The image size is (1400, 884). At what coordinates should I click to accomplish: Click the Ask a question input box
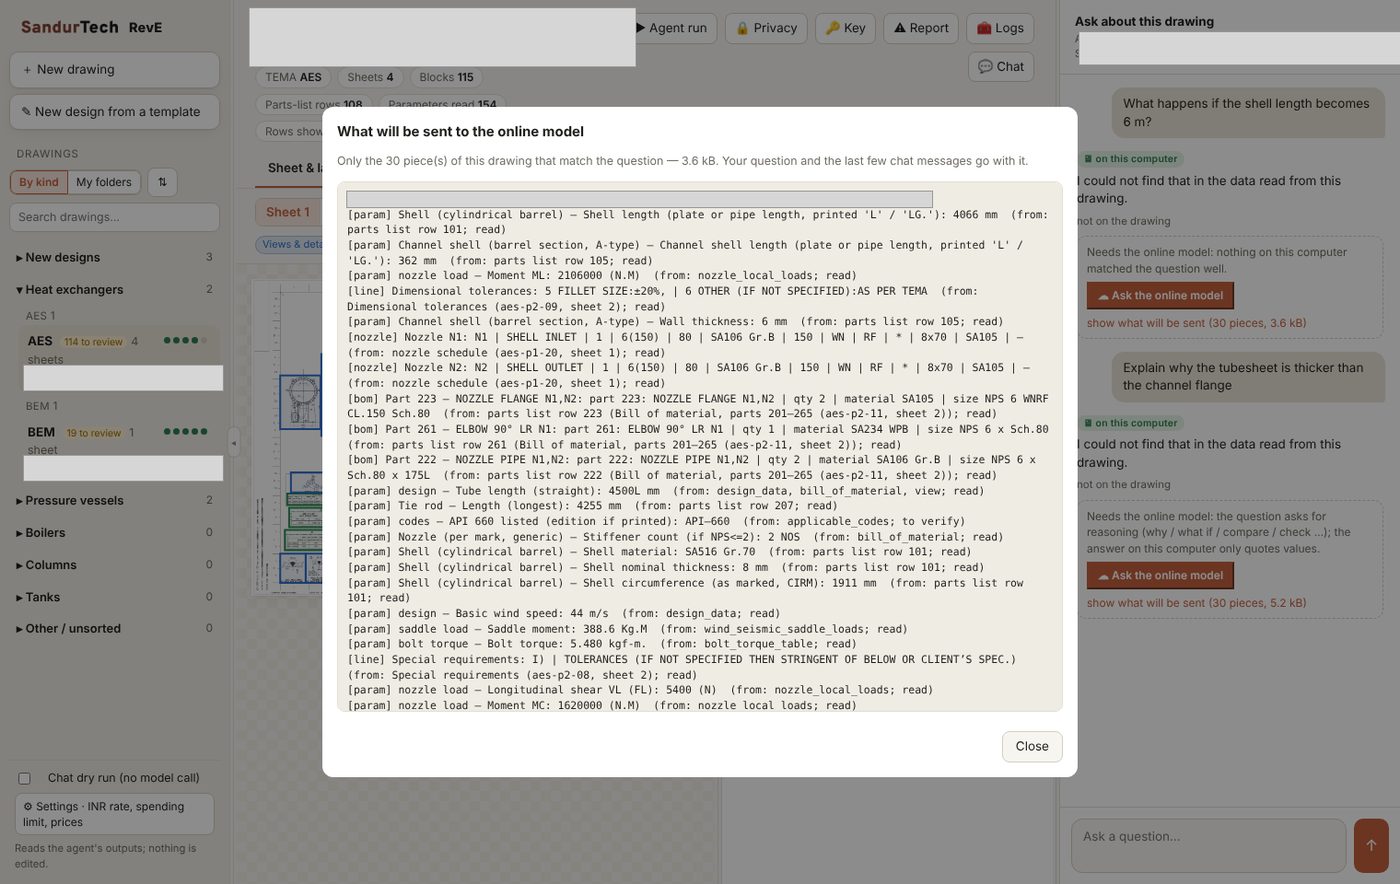[x=1208, y=845]
